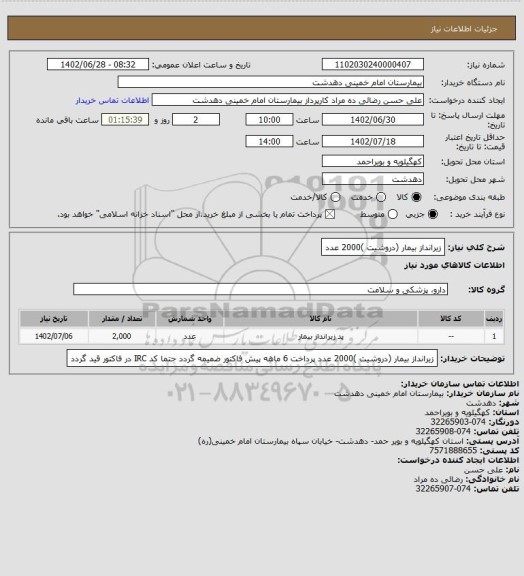Click the response deadline date 1402/06/30
The height and width of the screenshot is (576, 524).
[x=373, y=120]
